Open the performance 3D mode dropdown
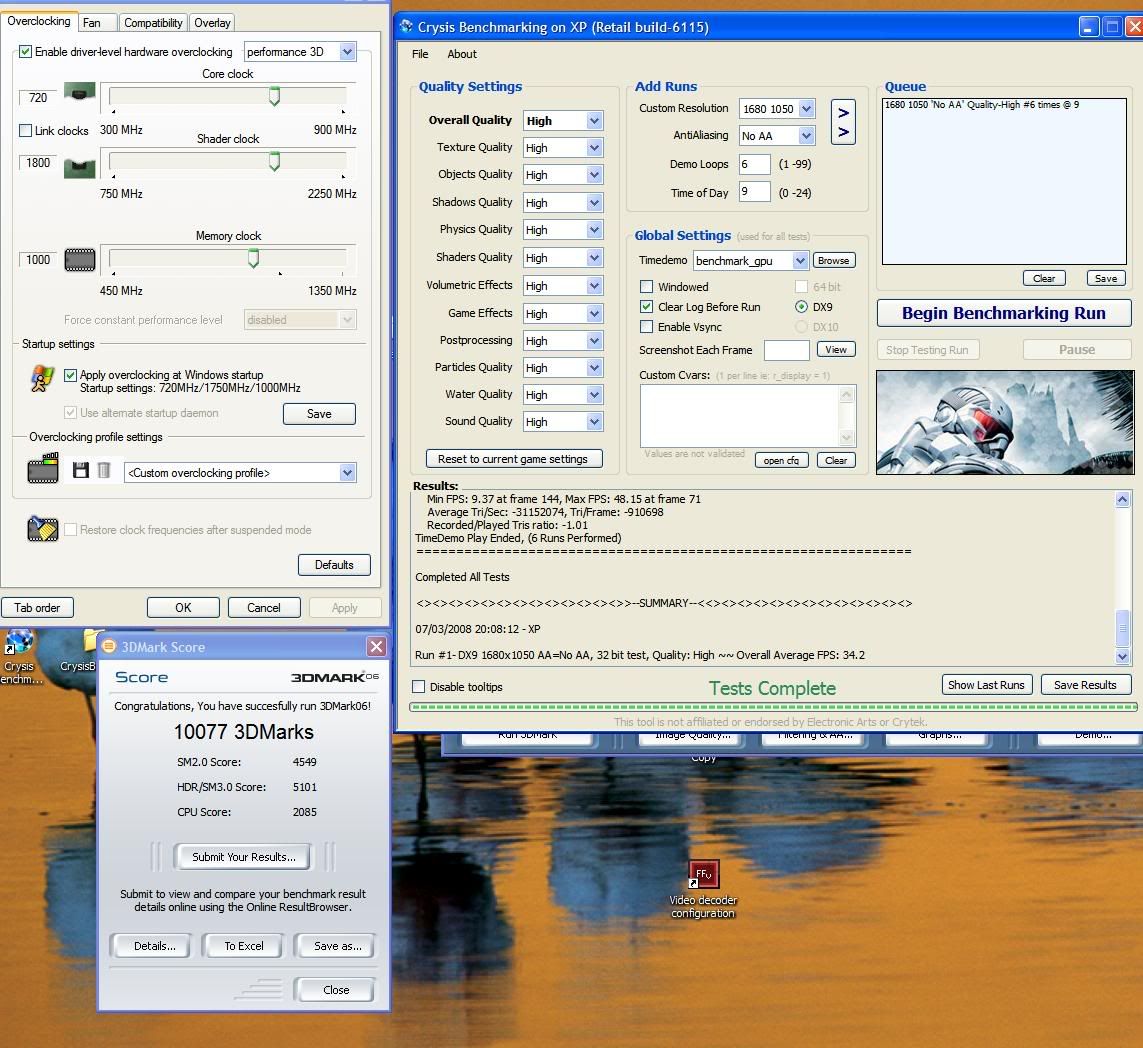 pos(300,52)
